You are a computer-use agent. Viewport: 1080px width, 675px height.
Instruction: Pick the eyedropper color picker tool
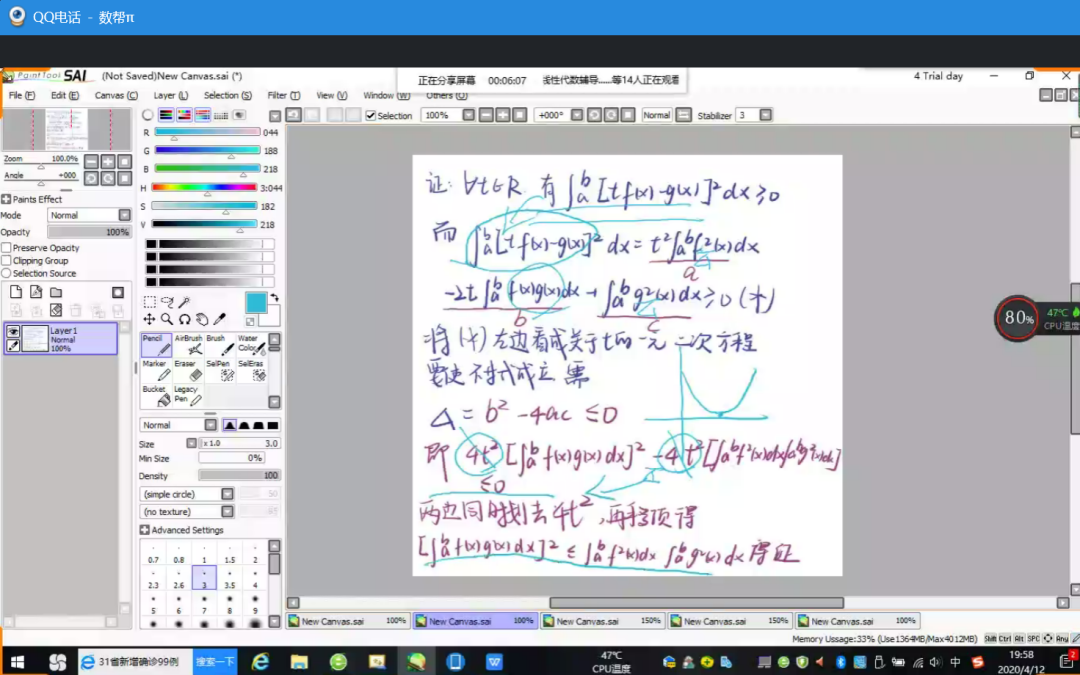219,319
